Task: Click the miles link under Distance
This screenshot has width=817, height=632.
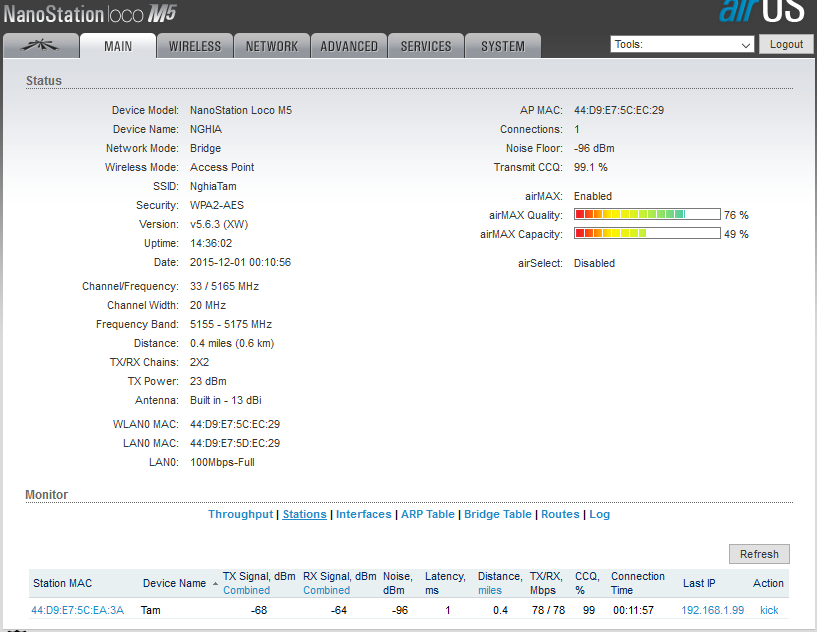Action: [490, 590]
